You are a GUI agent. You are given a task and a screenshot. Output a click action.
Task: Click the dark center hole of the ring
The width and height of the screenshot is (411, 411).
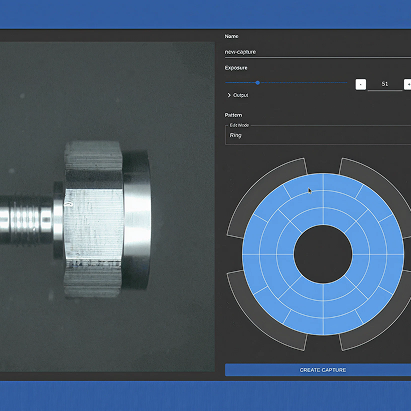[323, 254]
